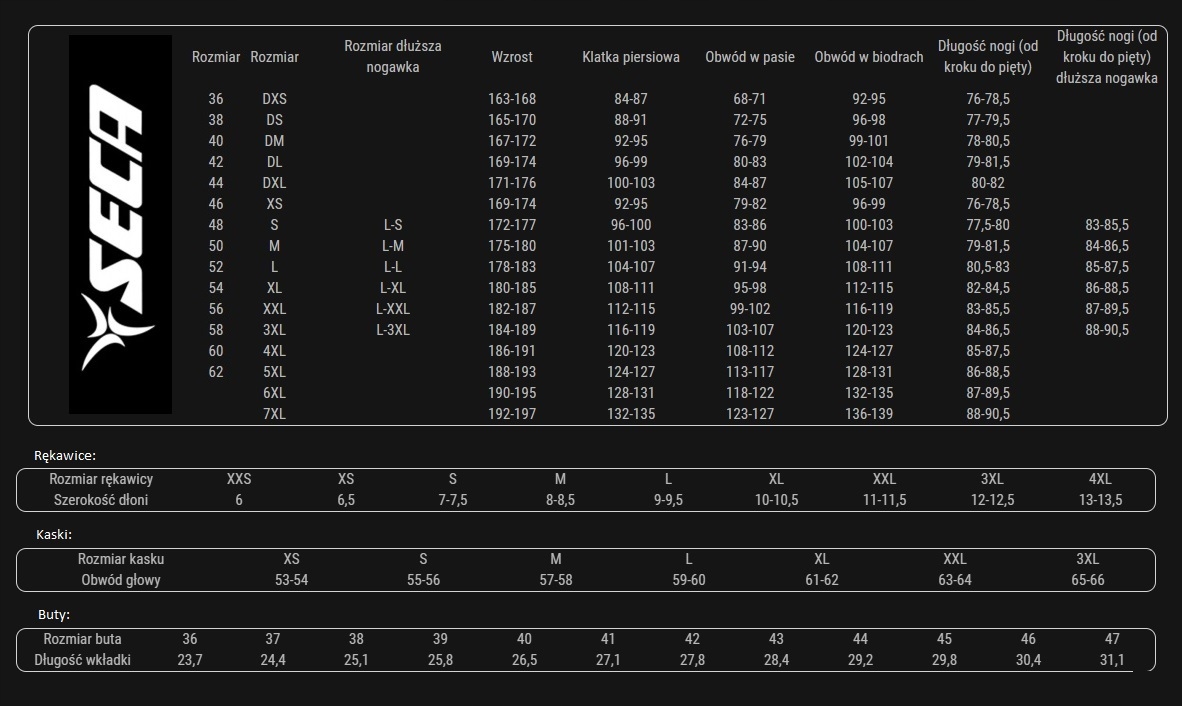Select long-leg size 'L-S'
The height and width of the screenshot is (706, 1182).
pyautogui.click(x=393, y=225)
